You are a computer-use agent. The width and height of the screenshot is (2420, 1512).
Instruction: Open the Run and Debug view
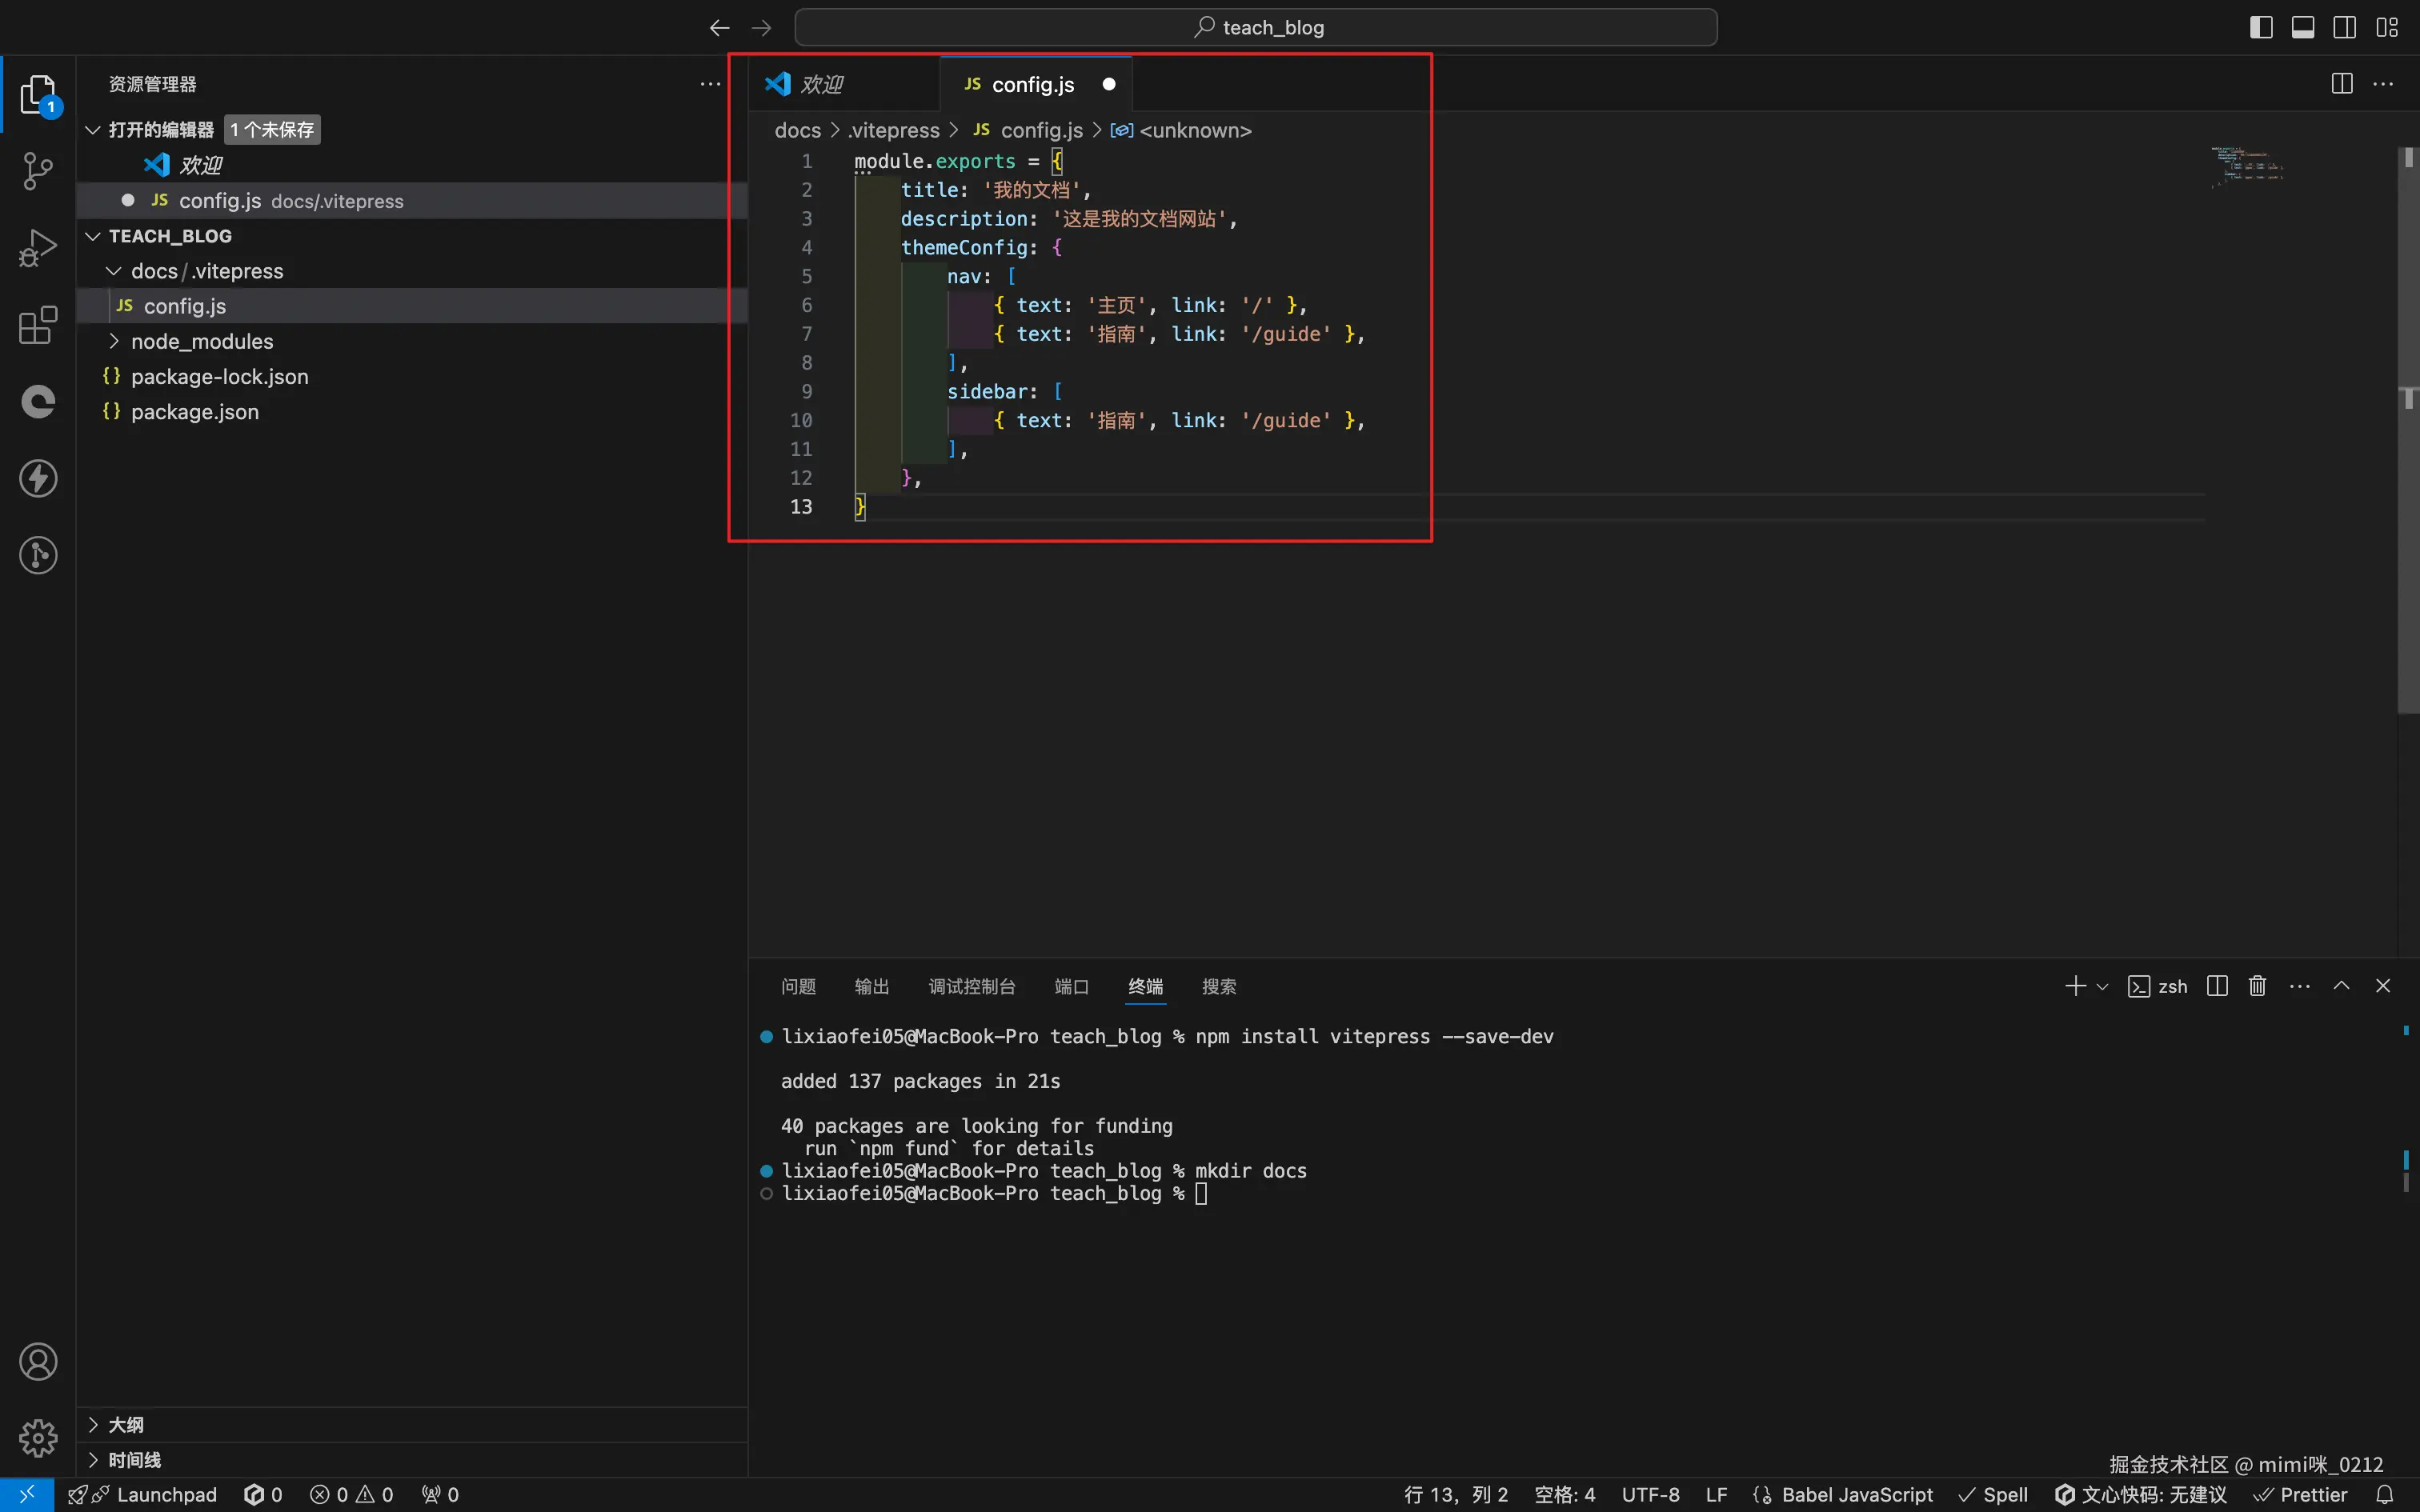(38, 248)
